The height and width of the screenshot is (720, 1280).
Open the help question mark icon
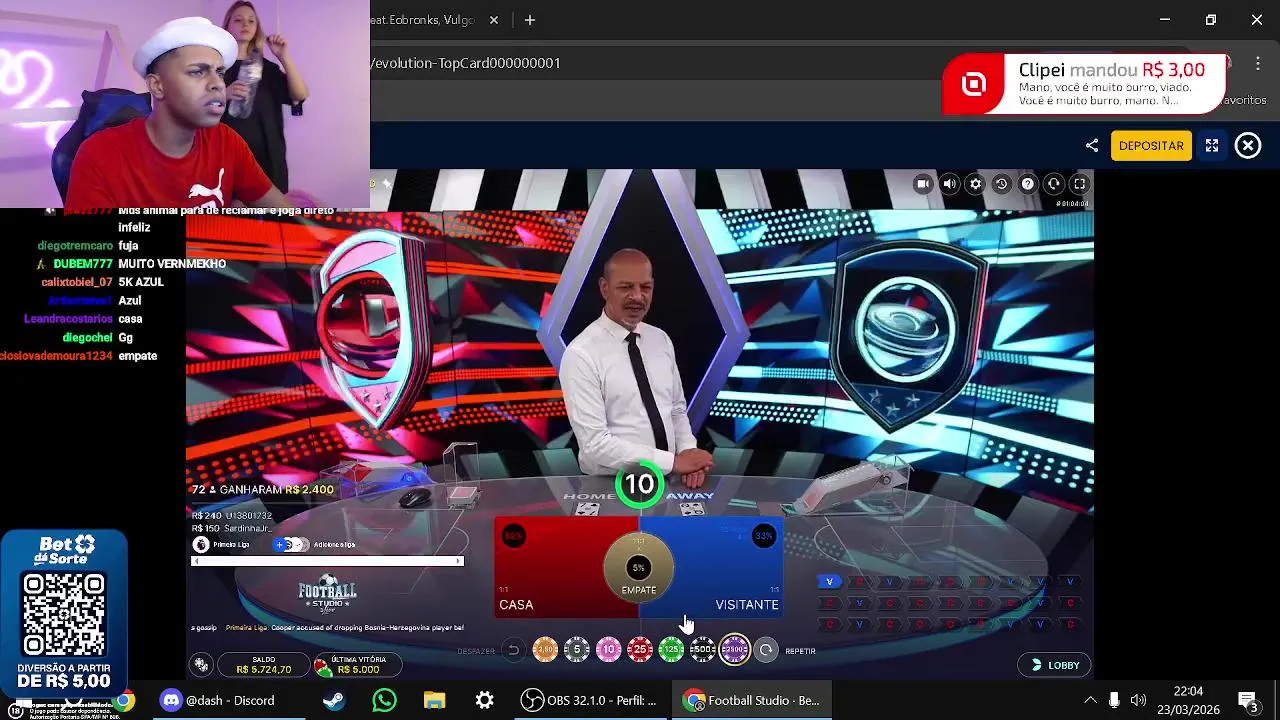click(1027, 184)
